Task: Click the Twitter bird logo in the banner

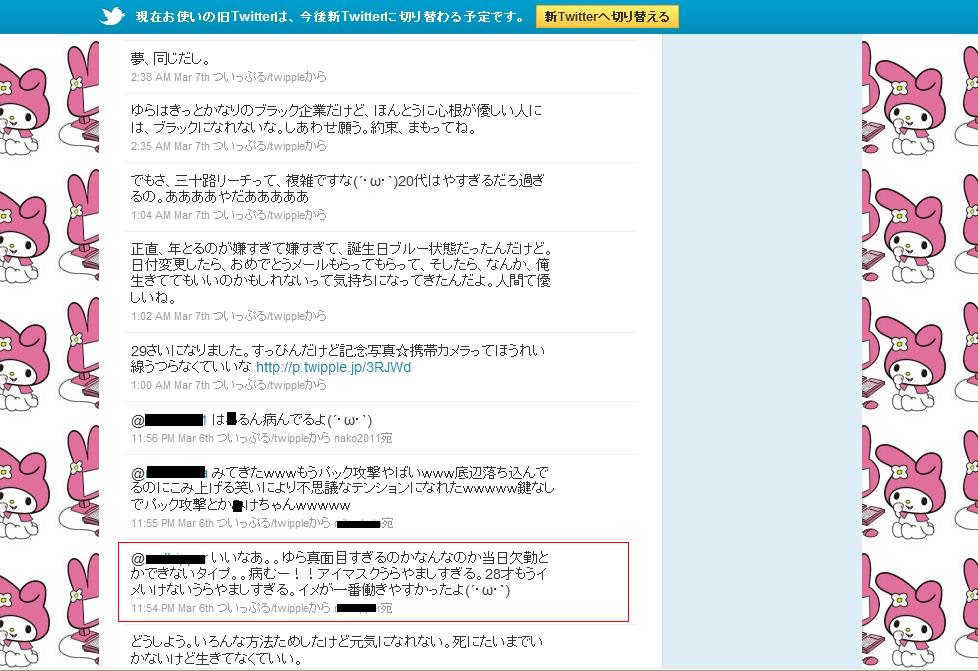Action: (x=112, y=16)
